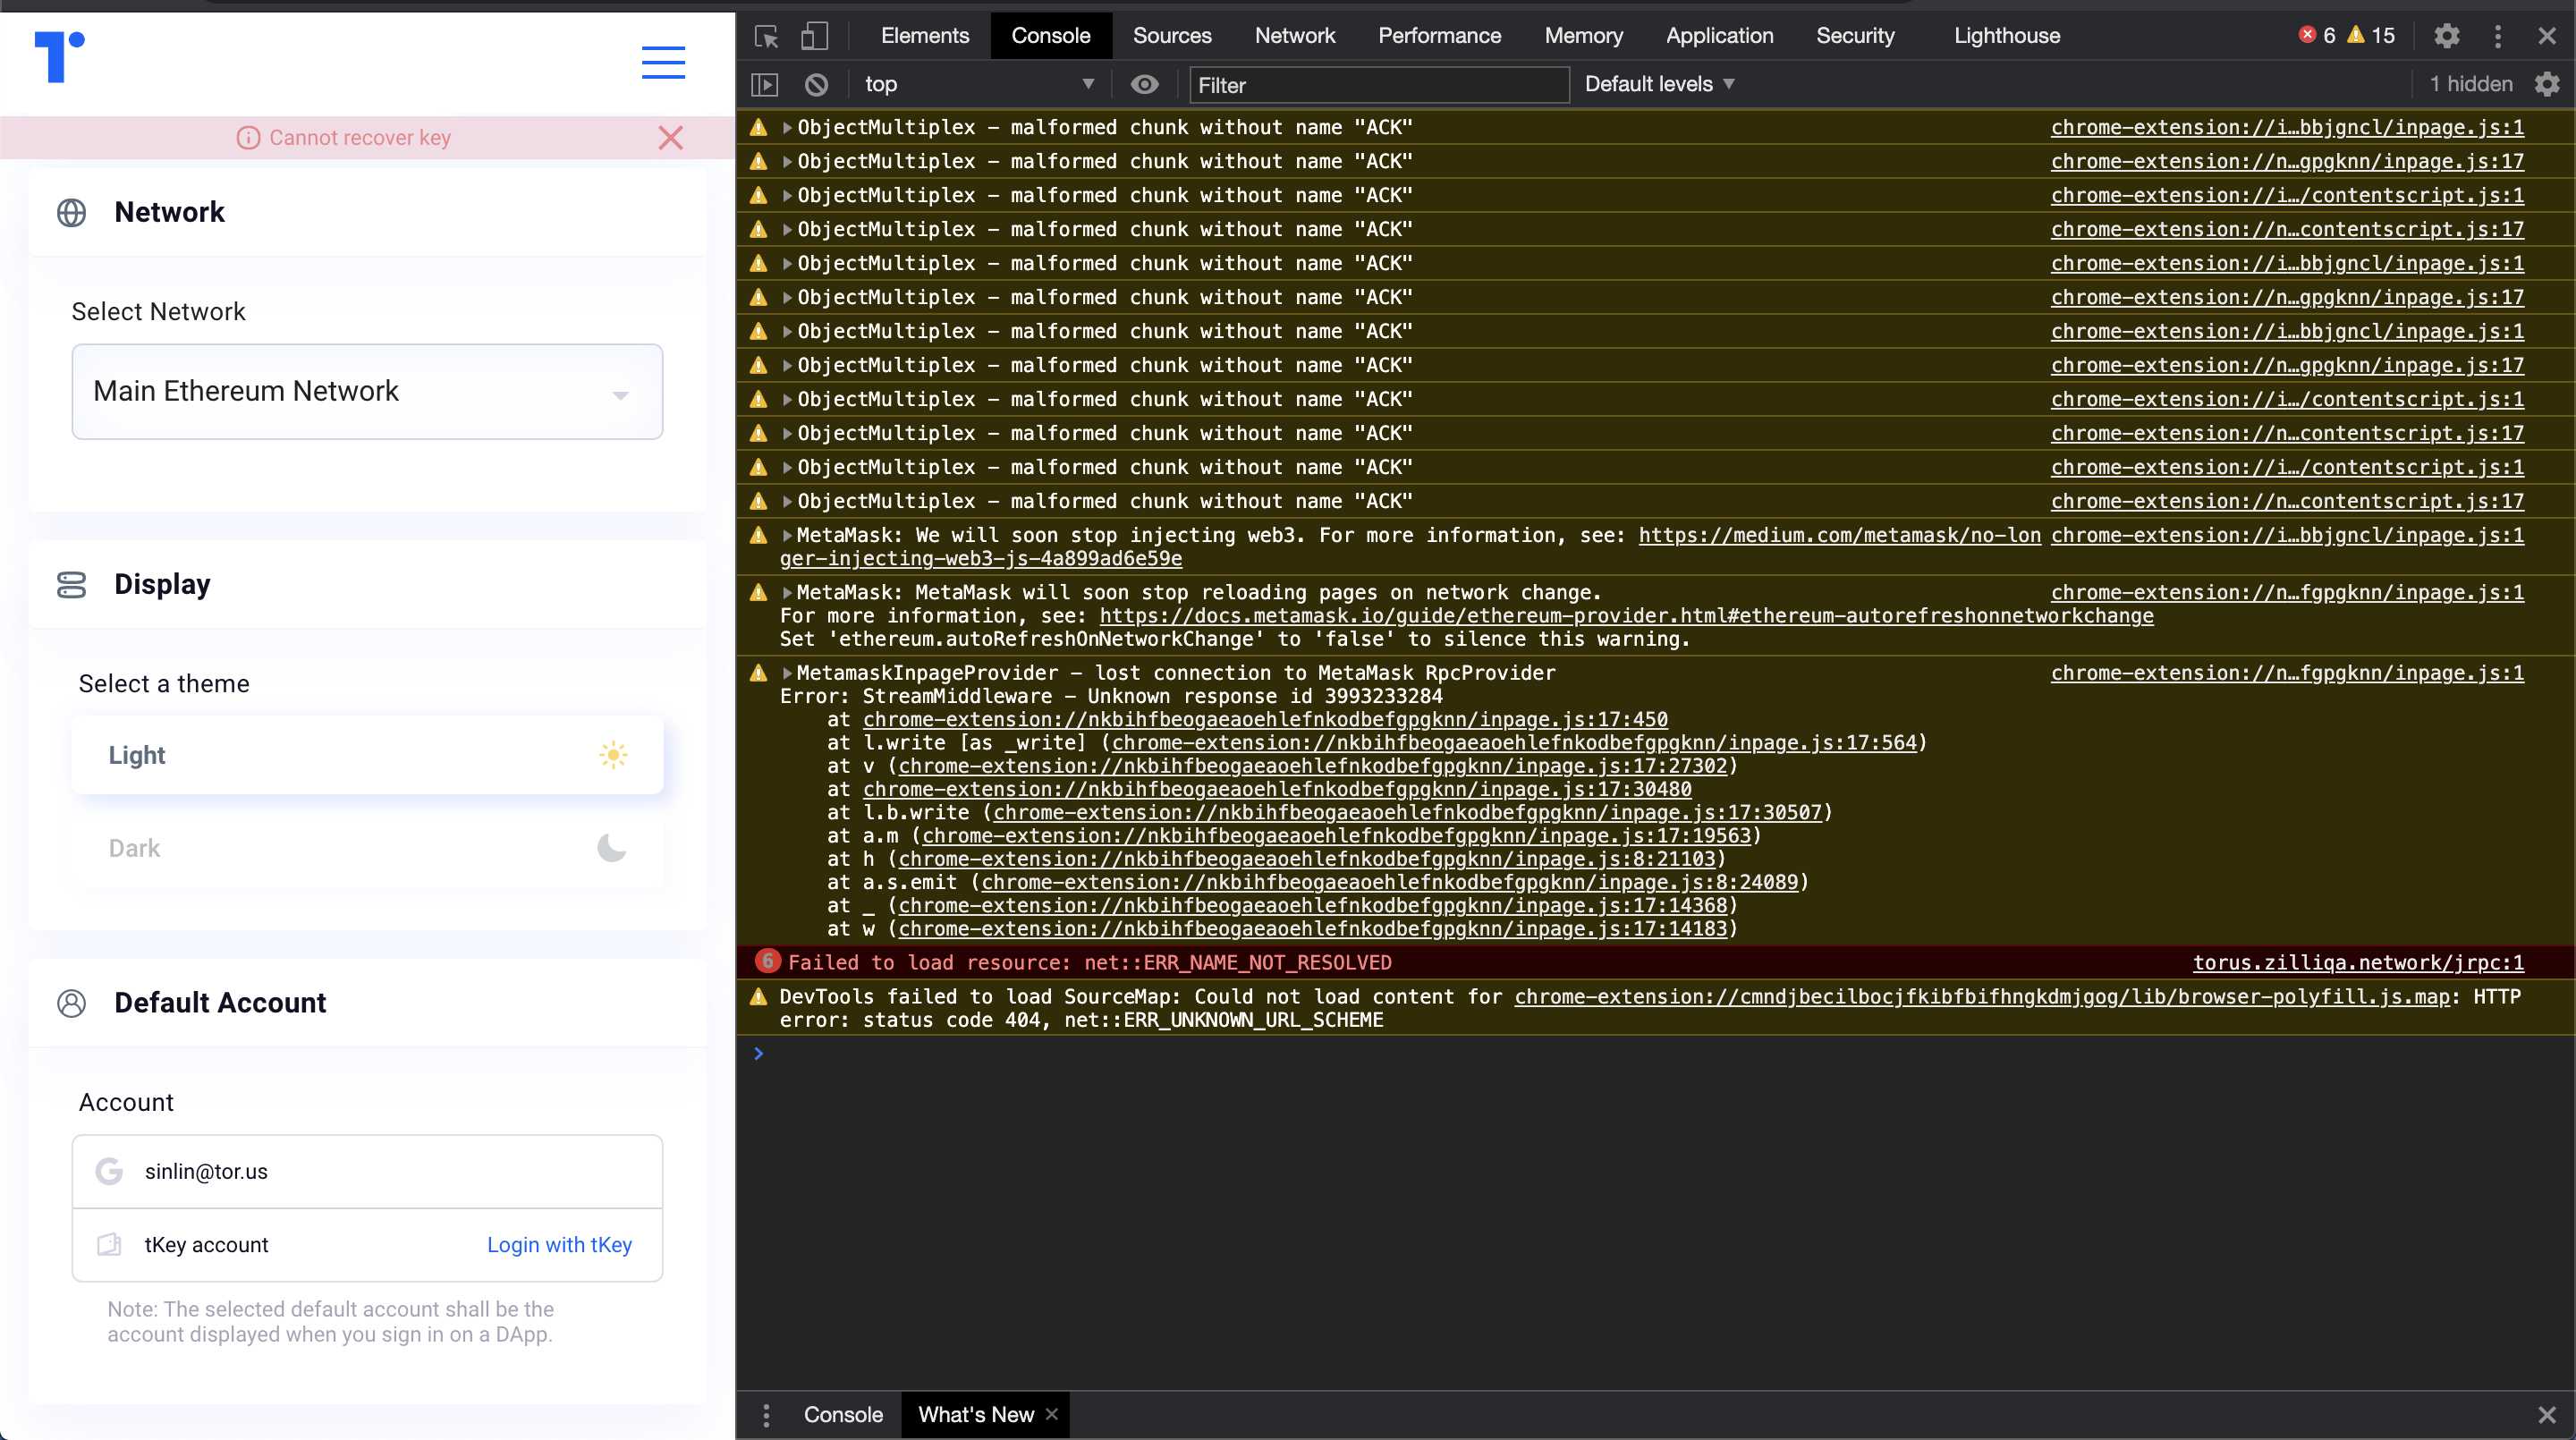Open the Main Ethereum Network dropdown
2576x1440 pixels.
tap(367, 392)
